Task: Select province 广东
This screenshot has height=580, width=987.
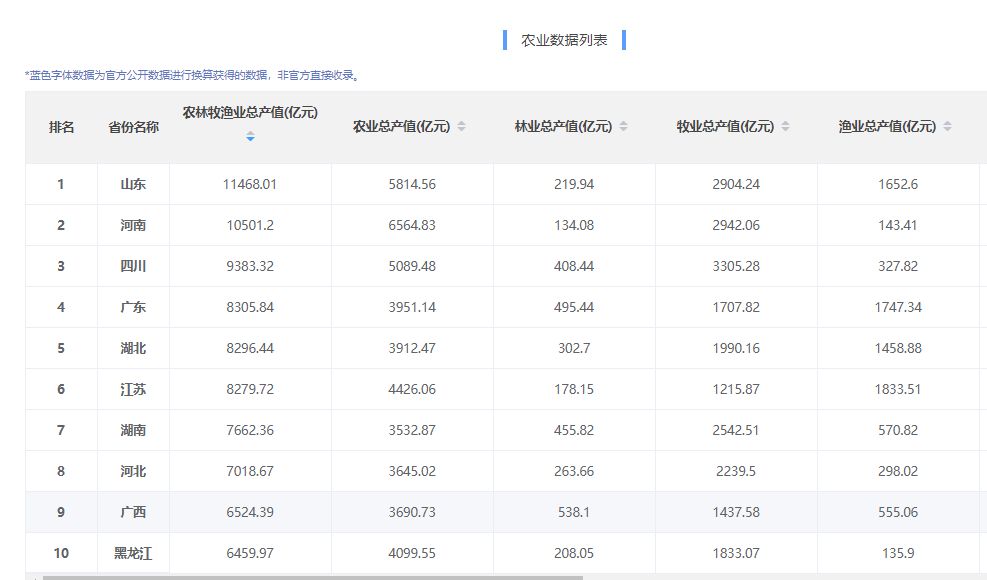Action: coord(133,307)
